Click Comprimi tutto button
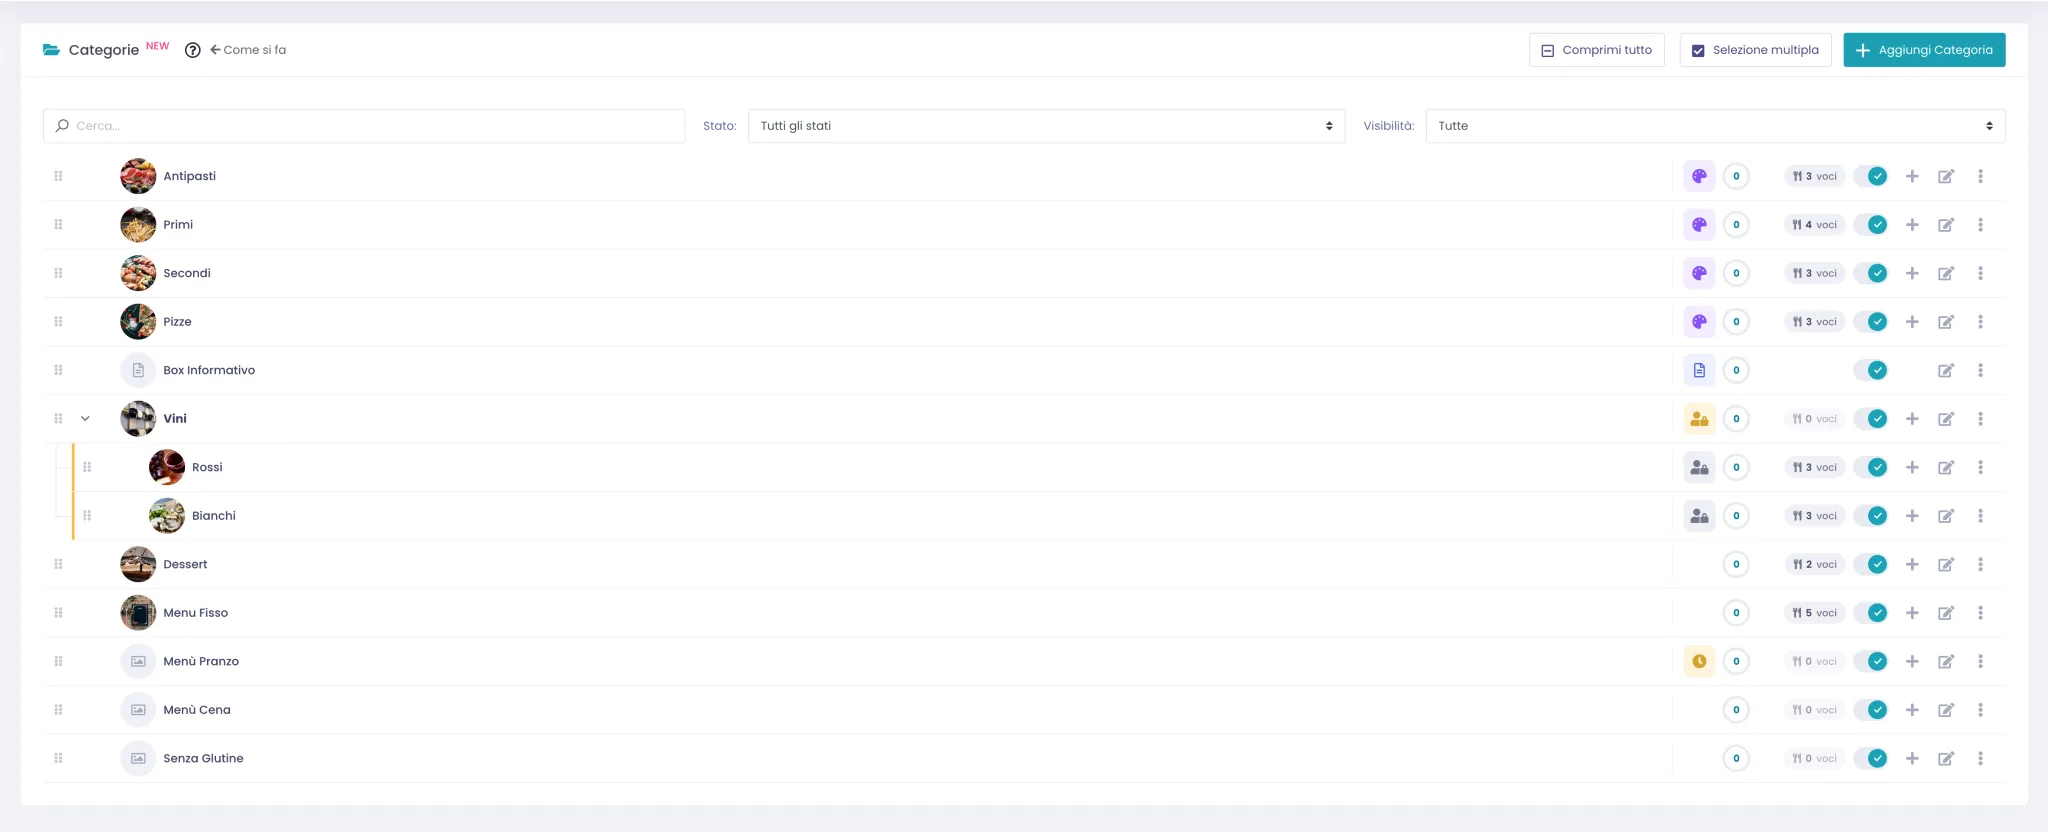Screen dimensions: 2048x832 click(x=1596, y=50)
